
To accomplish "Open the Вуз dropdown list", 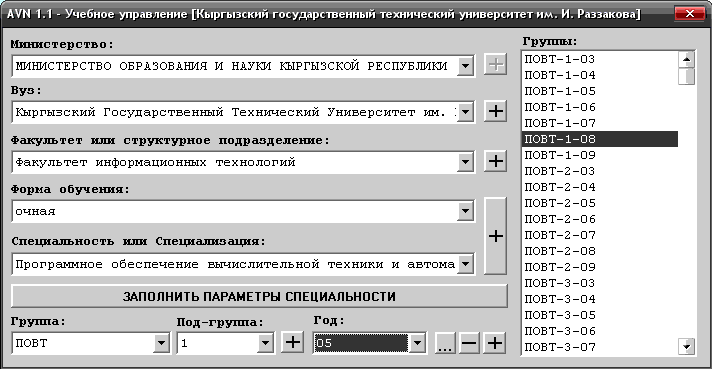I will click(465, 112).
